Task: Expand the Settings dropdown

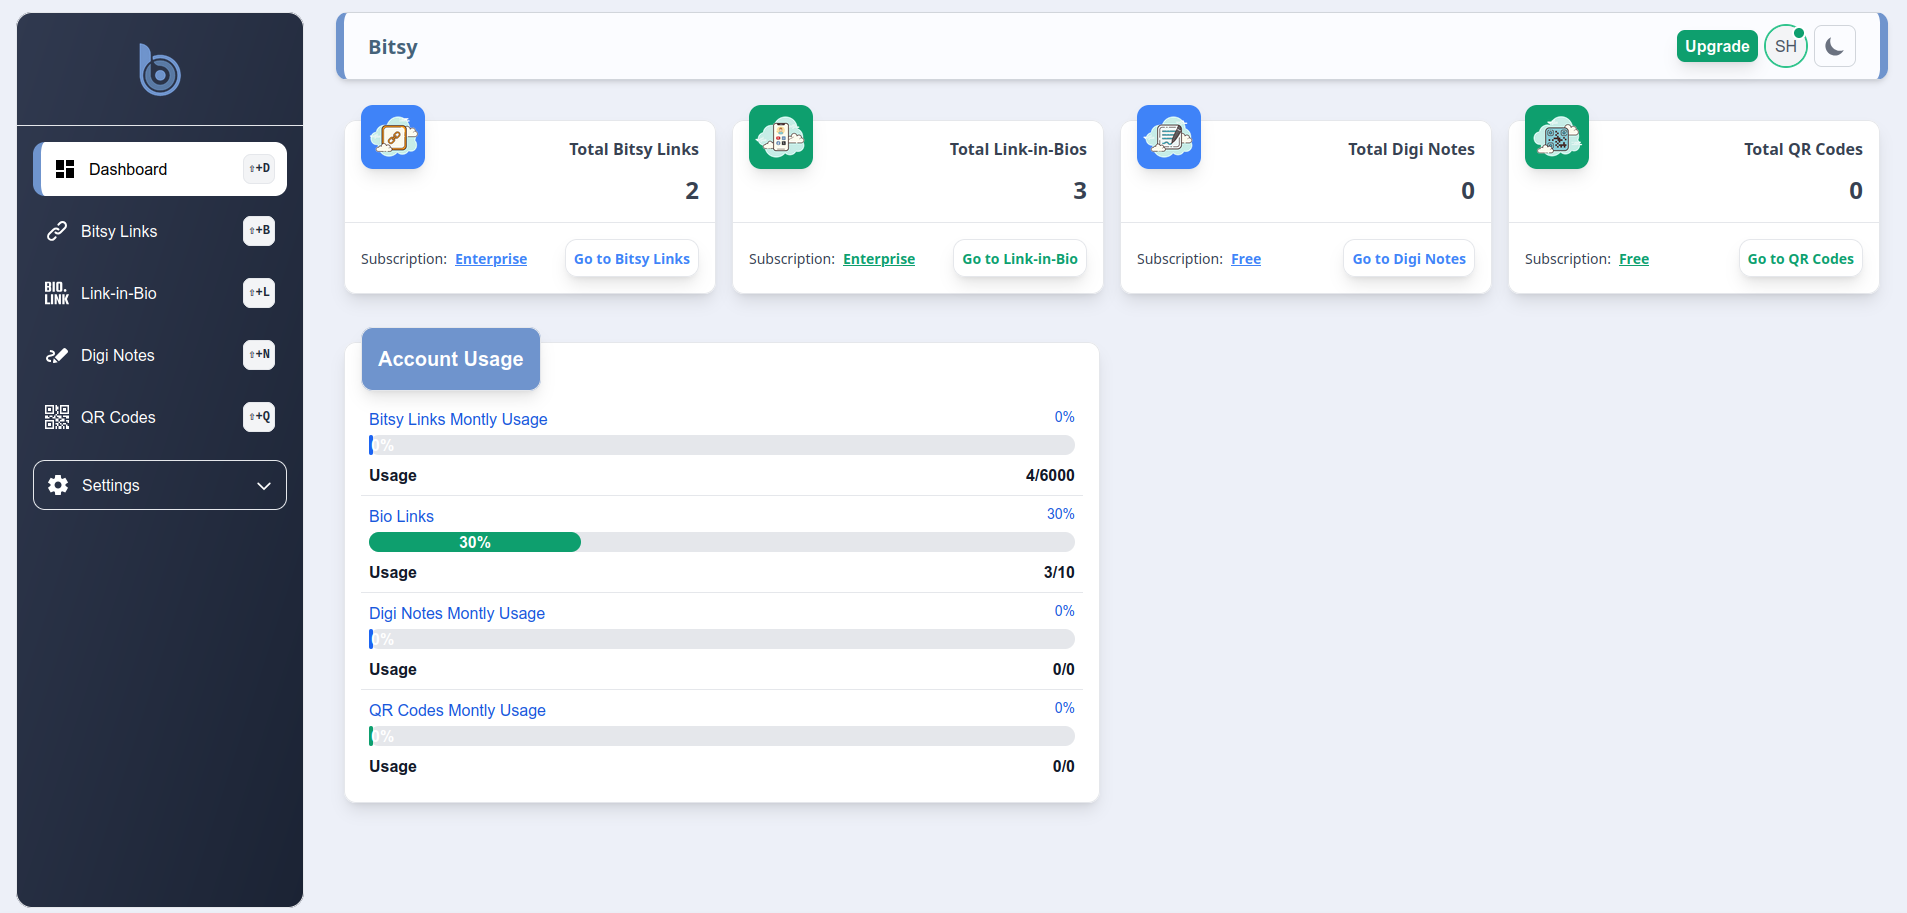Action: pyautogui.click(x=160, y=485)
